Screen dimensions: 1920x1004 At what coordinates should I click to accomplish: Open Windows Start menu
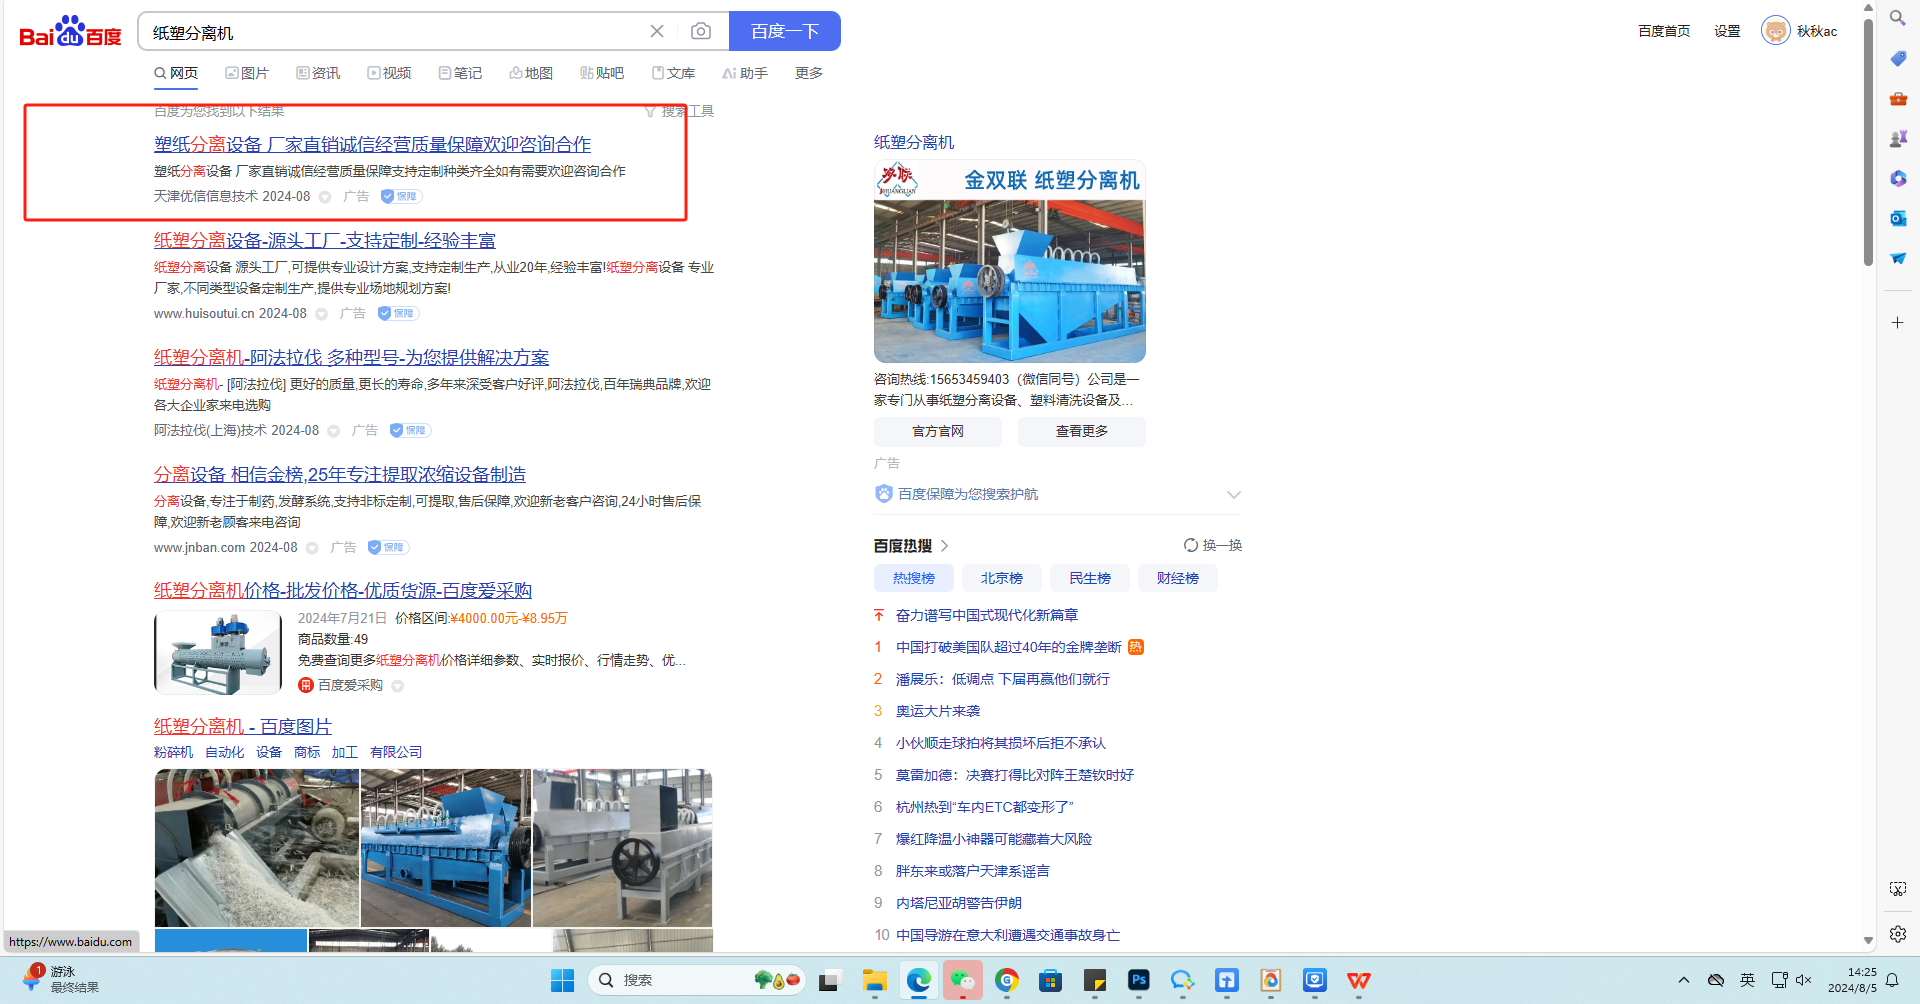pyautogui.click(x=562, y=981)
